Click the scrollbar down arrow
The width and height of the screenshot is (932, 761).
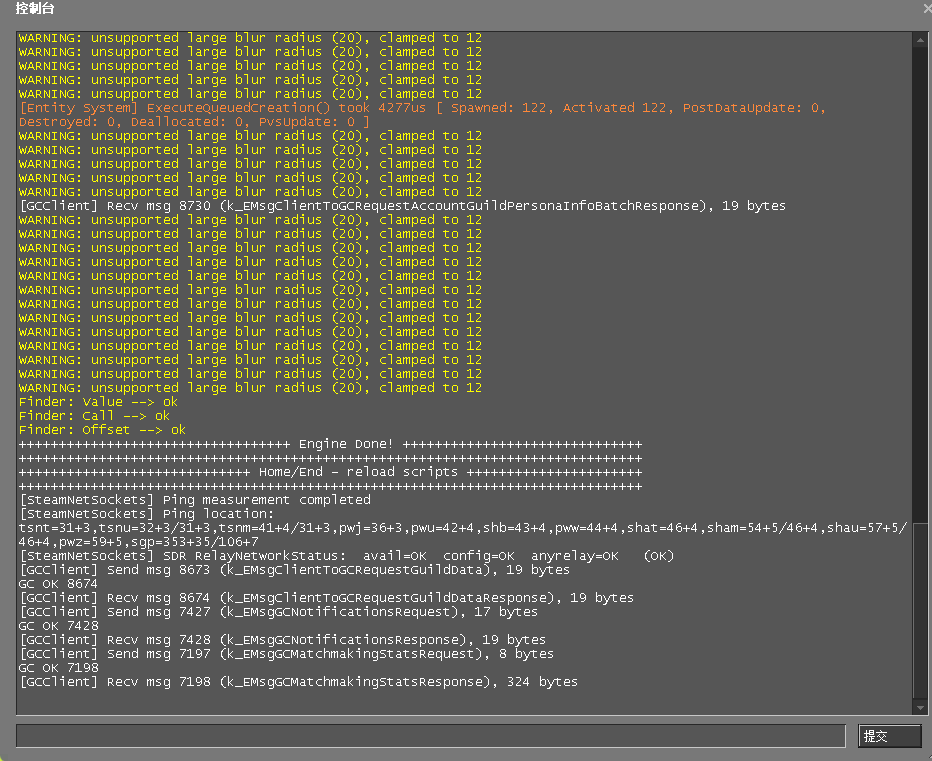click(x=920, y=707)
